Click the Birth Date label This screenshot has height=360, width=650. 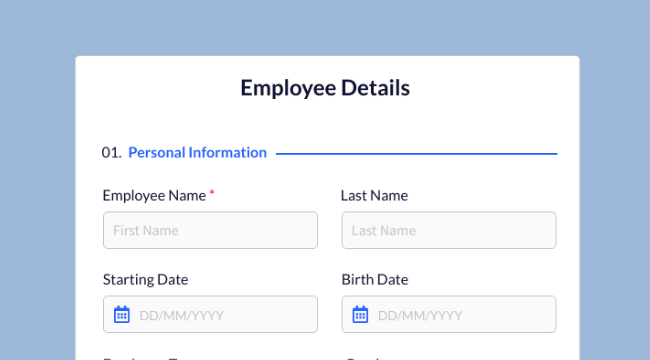375,280
